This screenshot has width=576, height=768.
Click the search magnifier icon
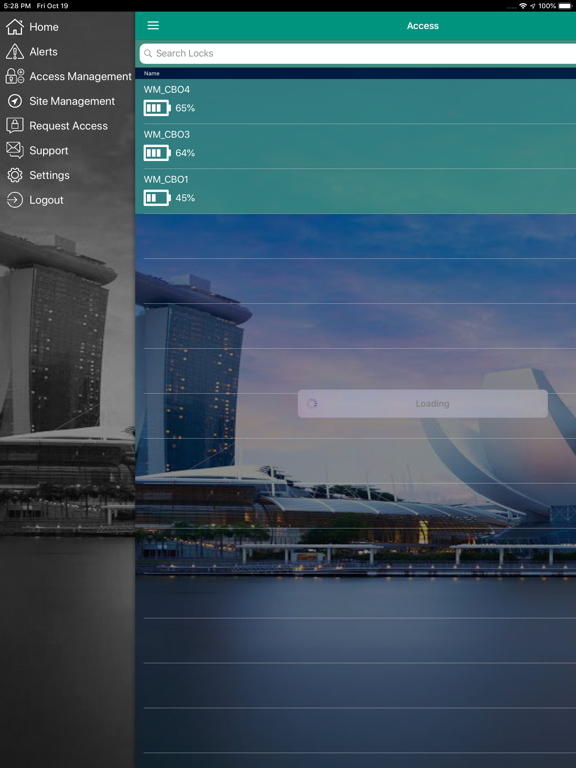click(148, 53)
